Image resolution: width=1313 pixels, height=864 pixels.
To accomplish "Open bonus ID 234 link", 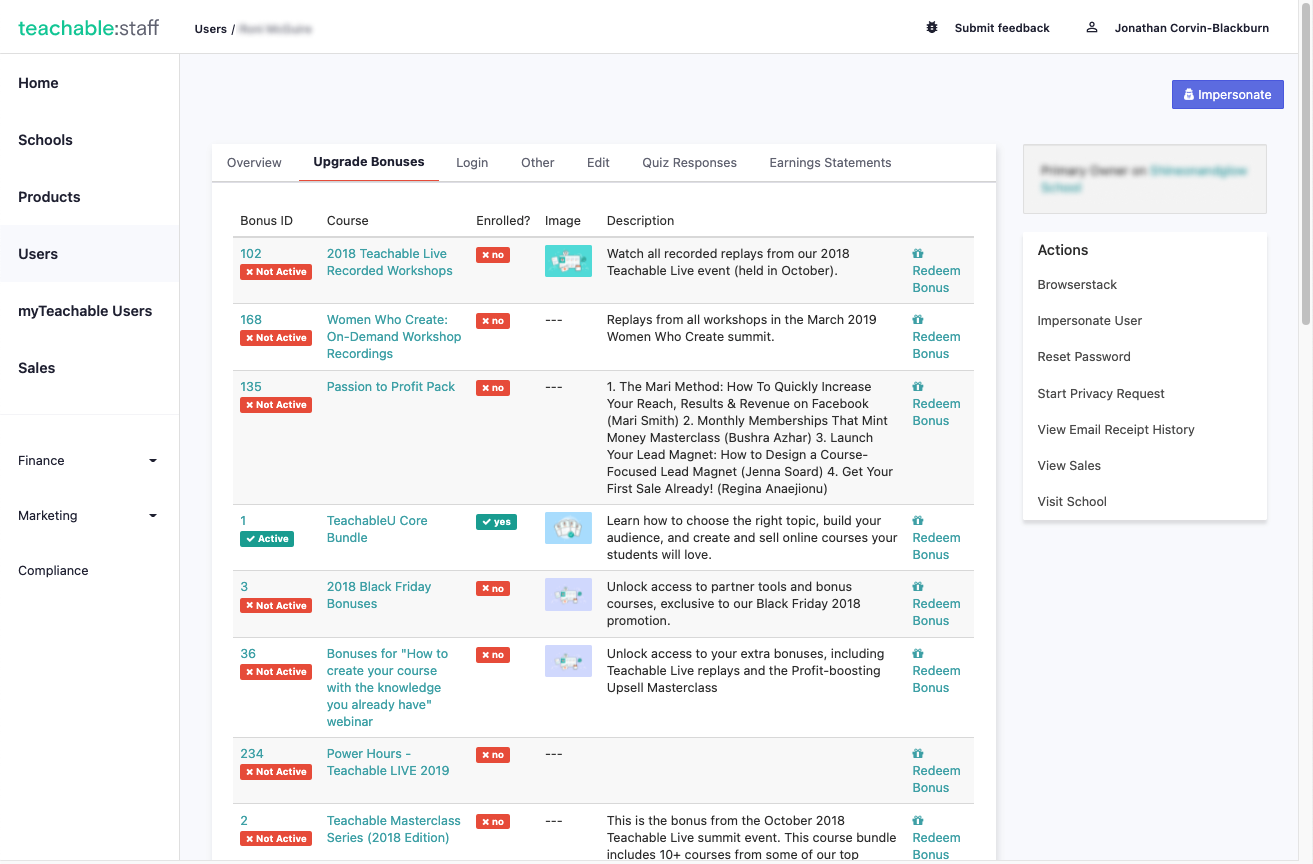I will [x=252, y=754].
